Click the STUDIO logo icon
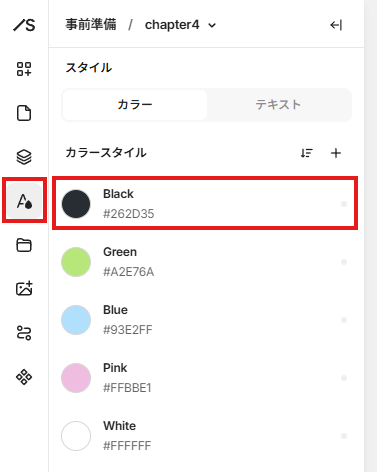The width and height of the screenshot is (377, 472). (x=24, y=25)
